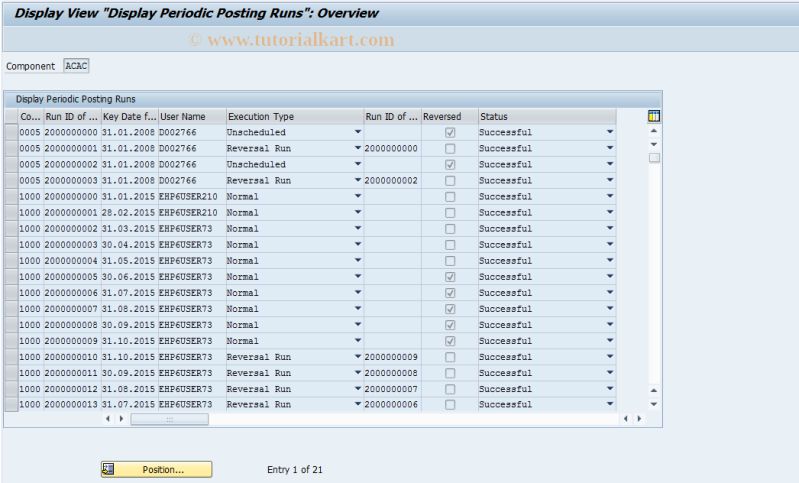This screenshot has height=483, width=799.
Task: Open Execution Type dropdown for 0005 run 2000000003
Action: [358, 180]
